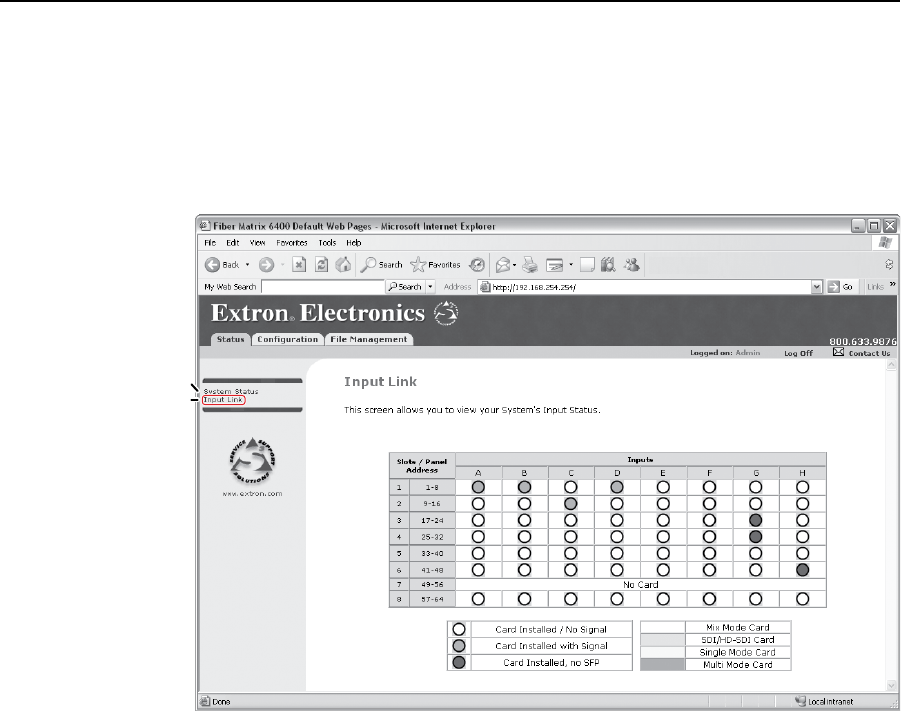The image size is (901, 711).
Task: Click the Local intranet status icon
Action: tap(800, 701)
